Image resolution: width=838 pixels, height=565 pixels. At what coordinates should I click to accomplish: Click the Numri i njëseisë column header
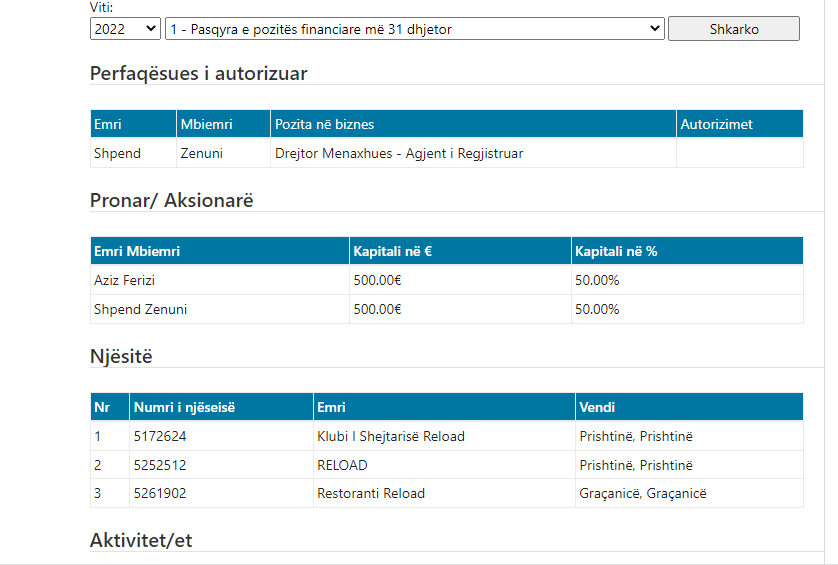pyautogui.click(x=221, y=407)
